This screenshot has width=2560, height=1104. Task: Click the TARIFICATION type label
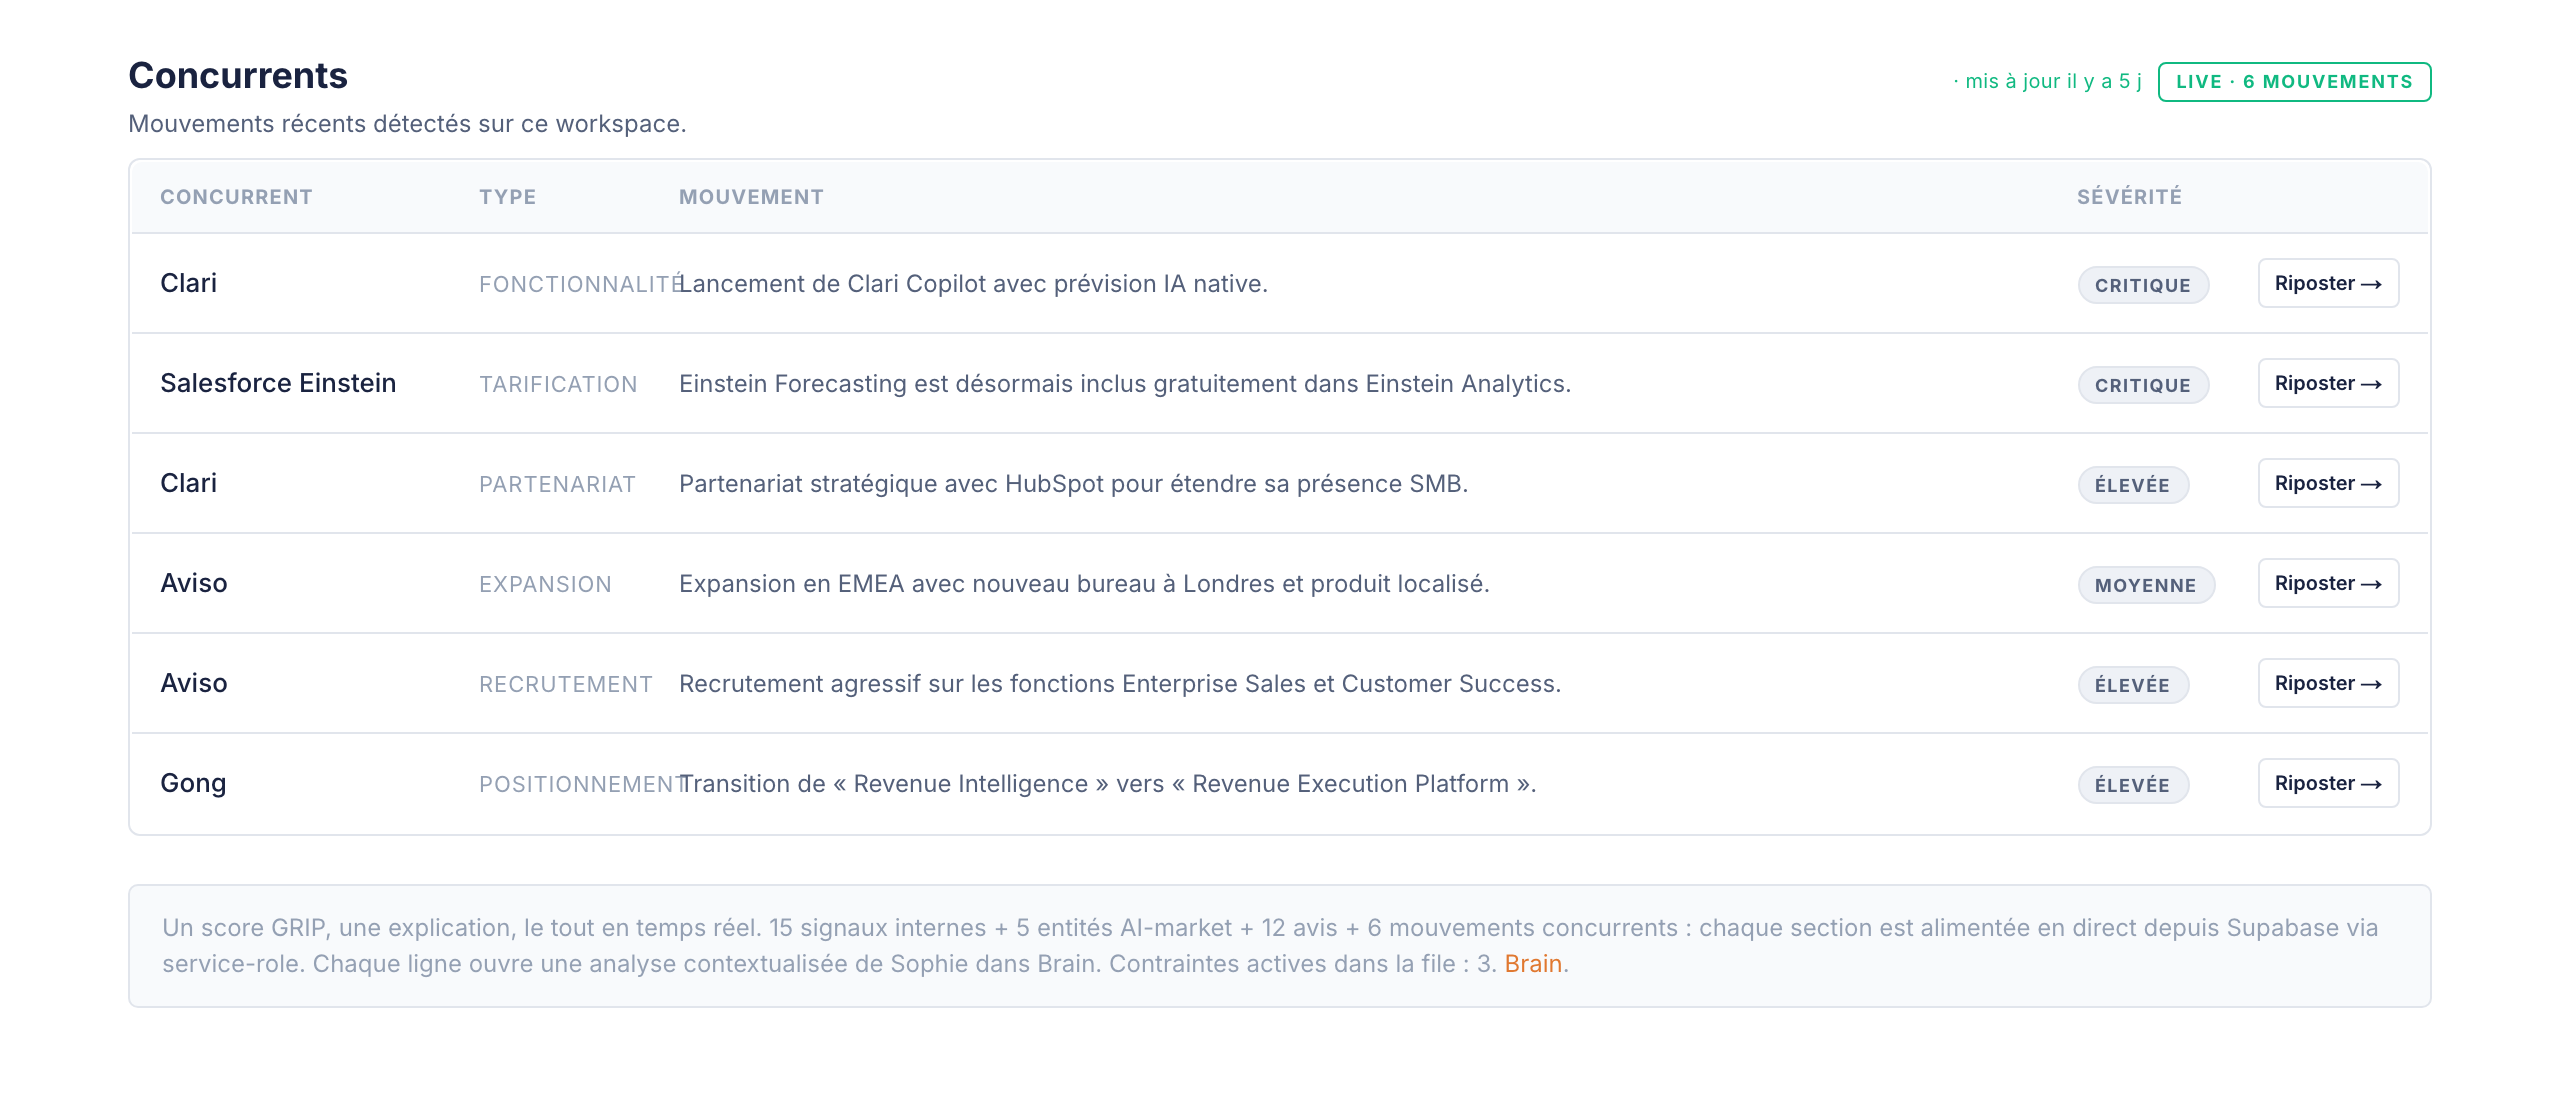pyautogui.click(x=558, y=384)
